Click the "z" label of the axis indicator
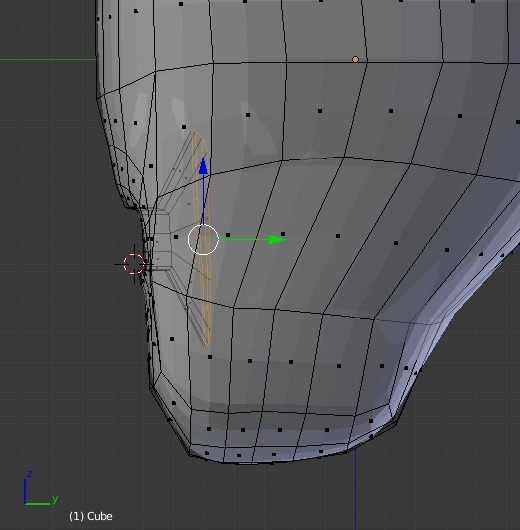520x530 pixels. point(30,474)
